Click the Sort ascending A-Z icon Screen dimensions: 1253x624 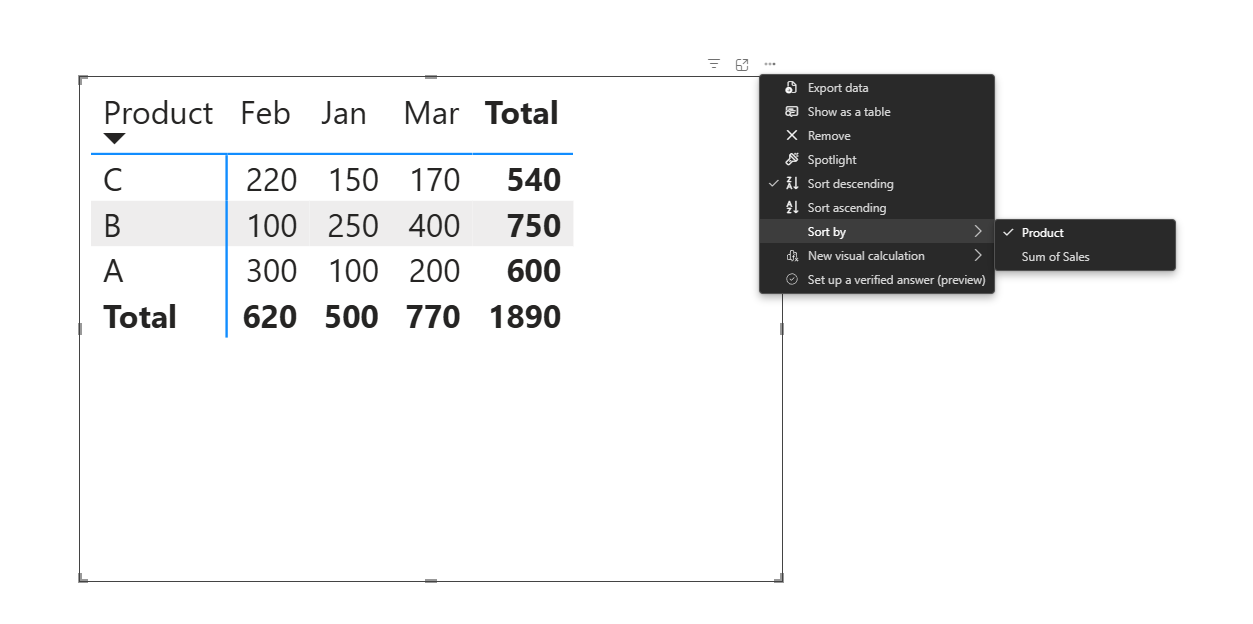tap(791, 208)
